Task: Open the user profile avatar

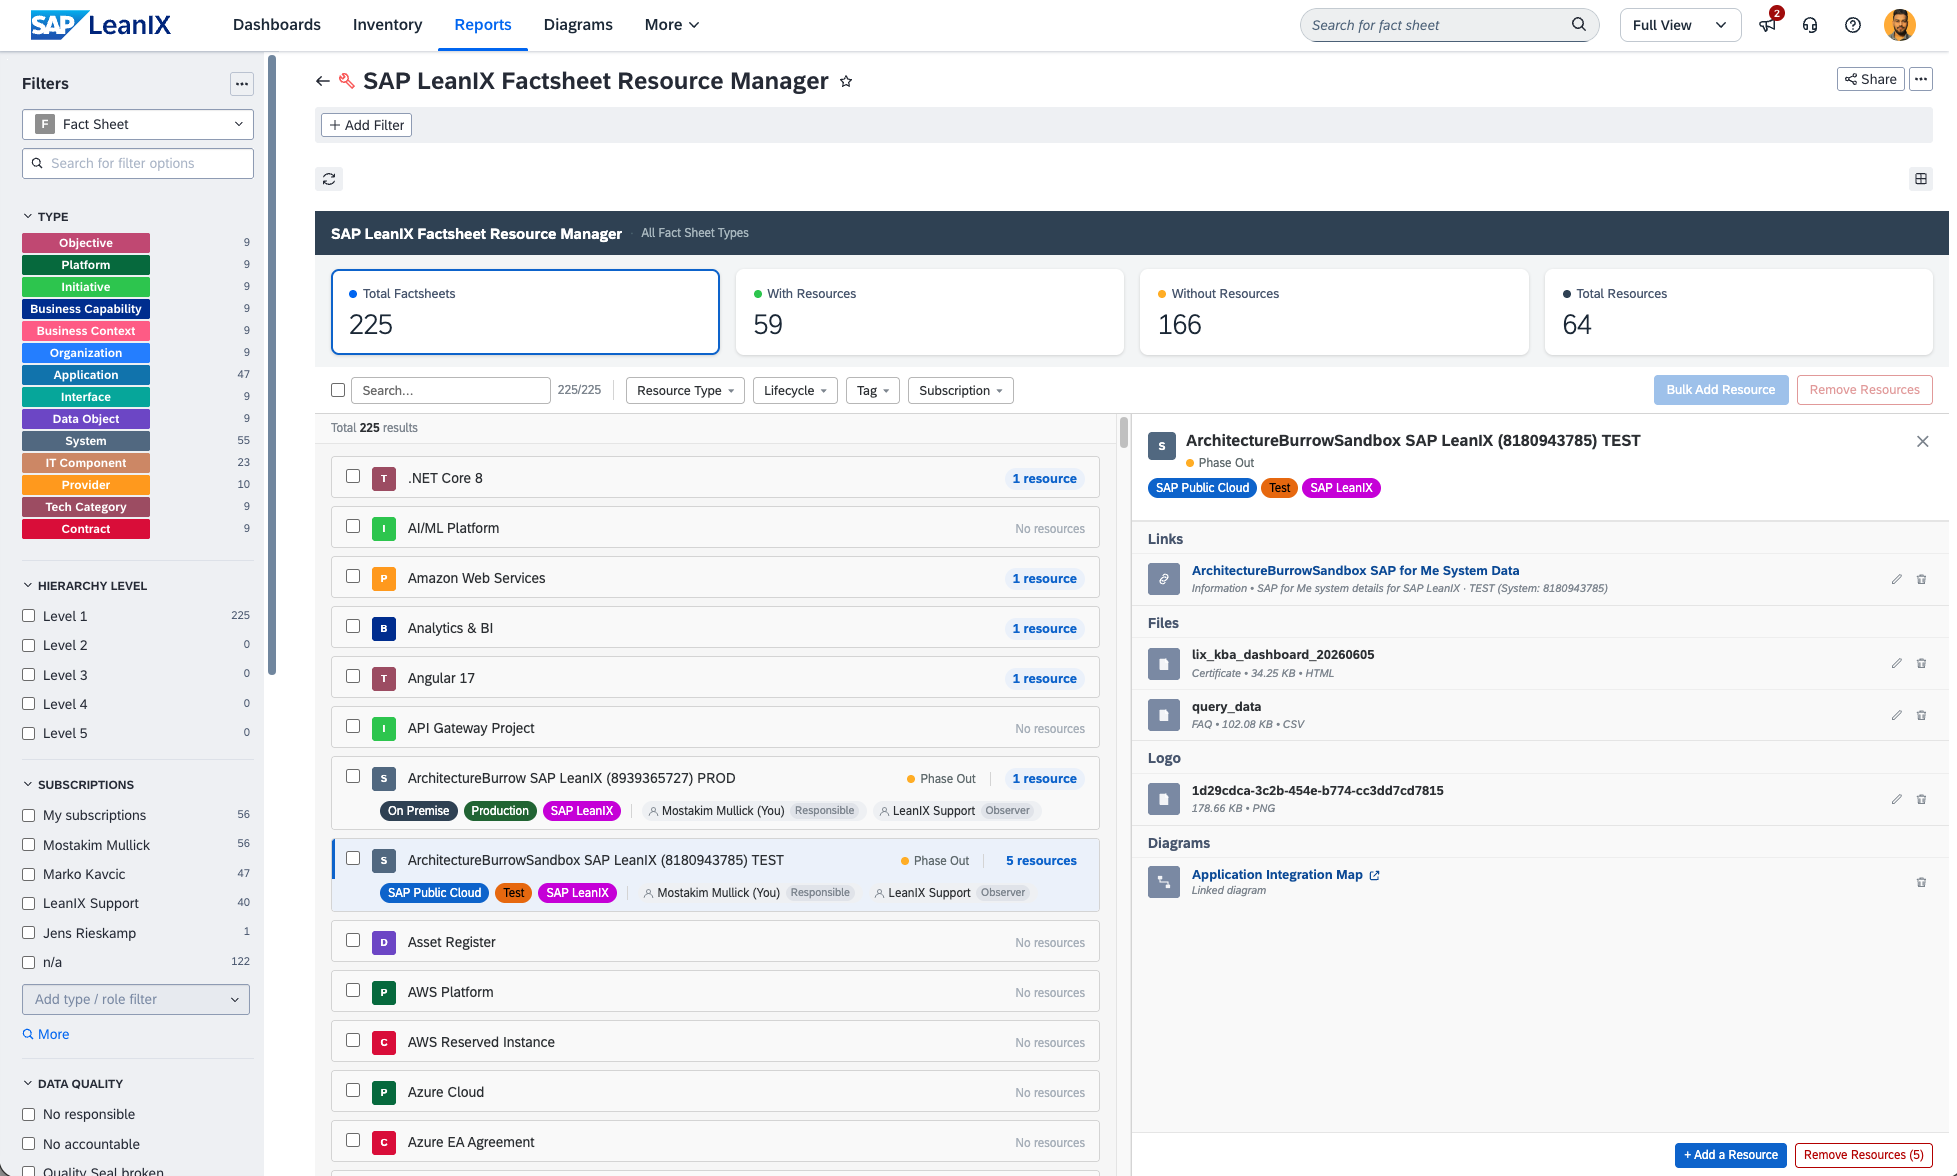Action: coord(1900,25)
